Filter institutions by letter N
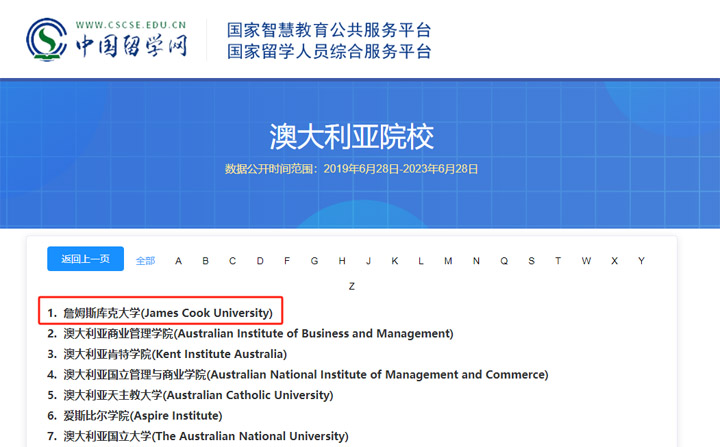Viewport: 720px width, 447px height. tap(476, 261)
